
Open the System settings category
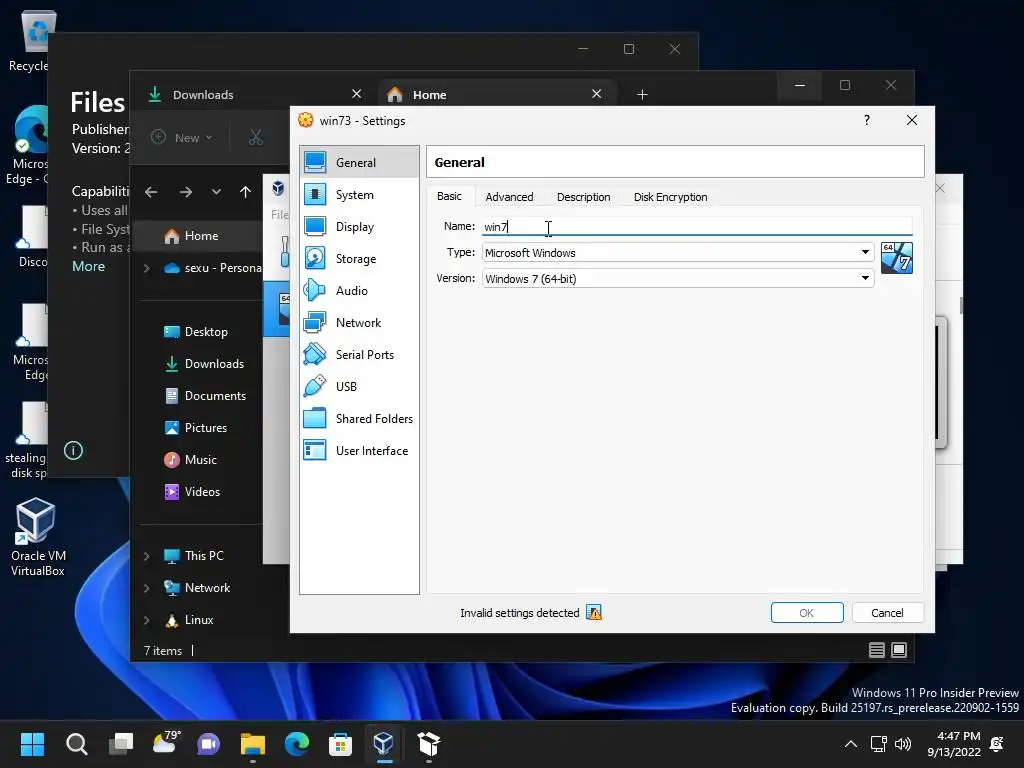pyautogui.click(x=359, y=195)
